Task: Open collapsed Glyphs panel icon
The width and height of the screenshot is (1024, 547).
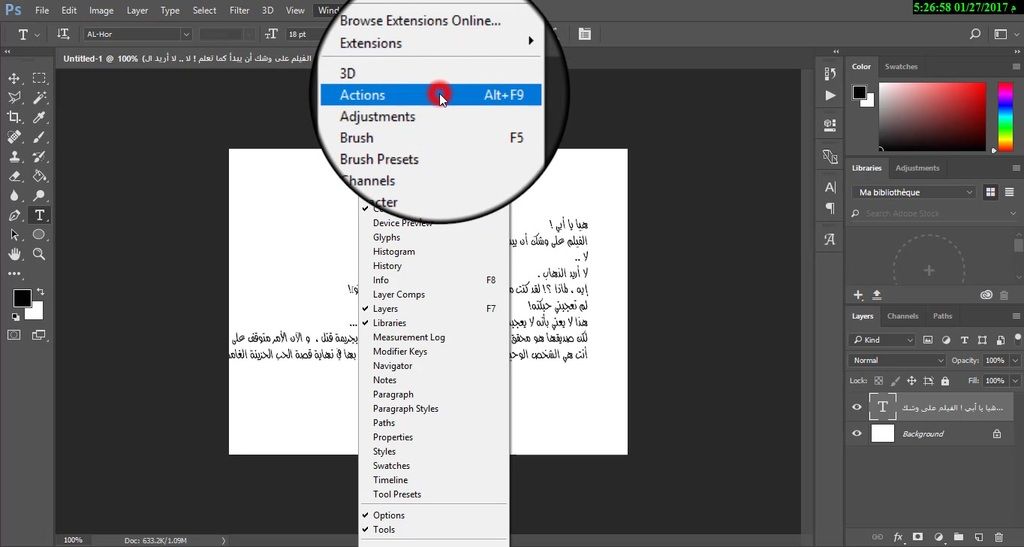Action: coord(830,240)
